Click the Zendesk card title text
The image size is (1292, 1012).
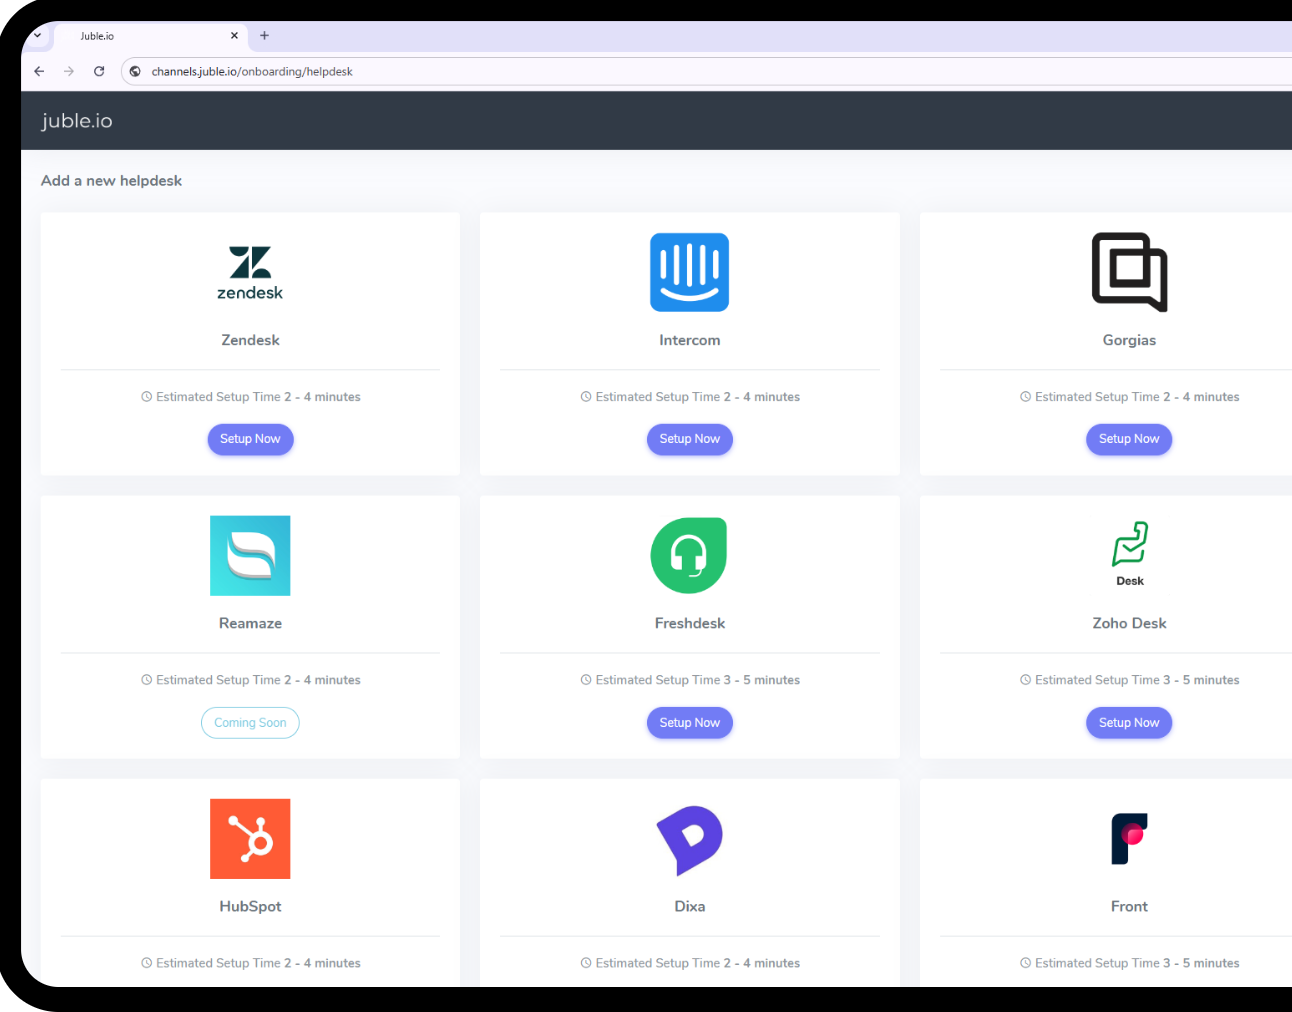tap(250, 340)
